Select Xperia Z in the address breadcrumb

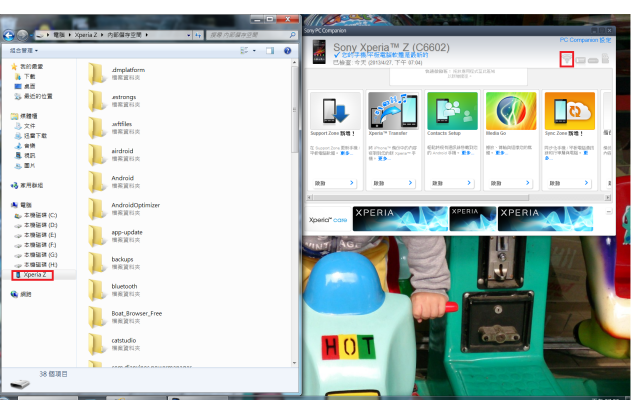pyautogui.click(x=86, y=35)
